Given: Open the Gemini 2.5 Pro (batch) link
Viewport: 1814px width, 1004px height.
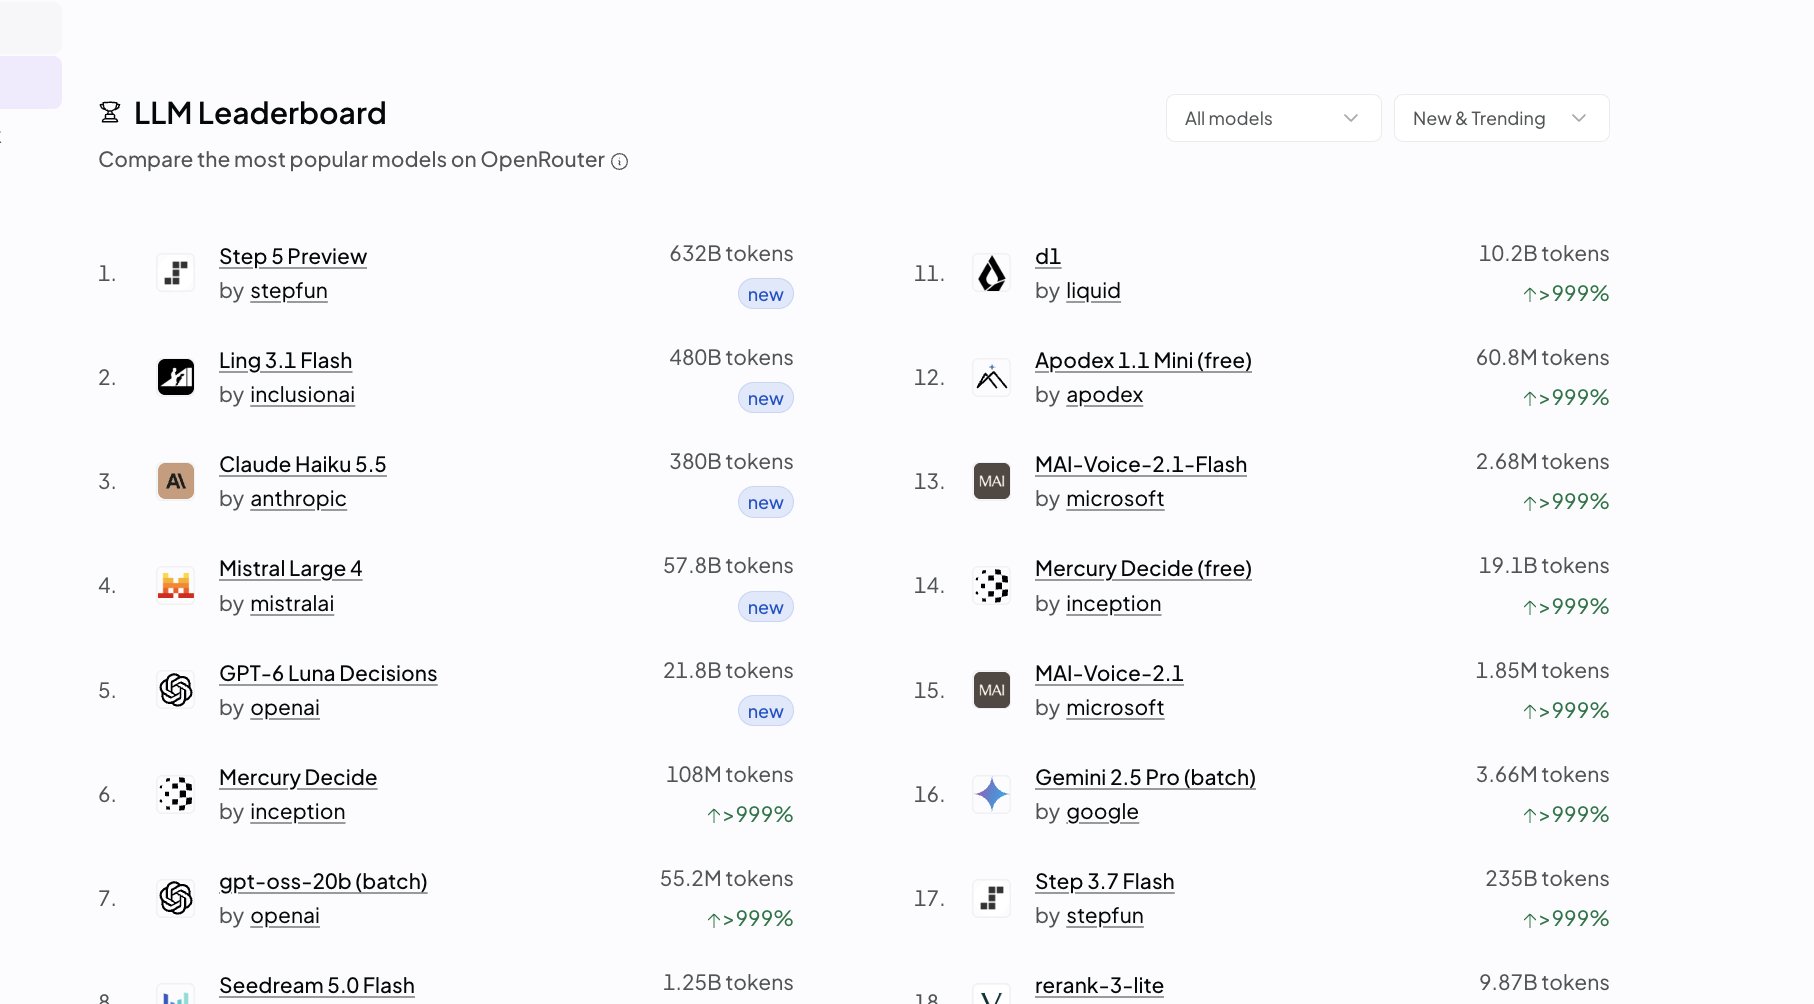Looking at the screenshot, I should pyautogui.click(x=1145, y=777).
